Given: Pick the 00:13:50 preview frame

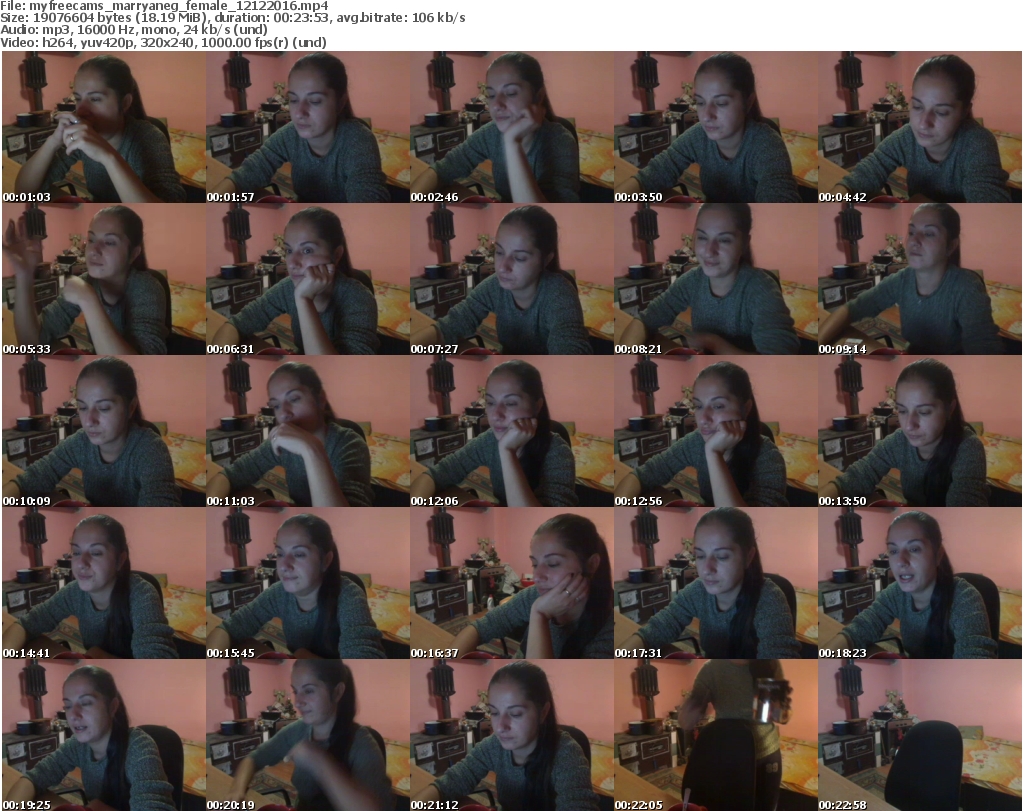Looking at the screenshot, I should (x=920, y=432).
